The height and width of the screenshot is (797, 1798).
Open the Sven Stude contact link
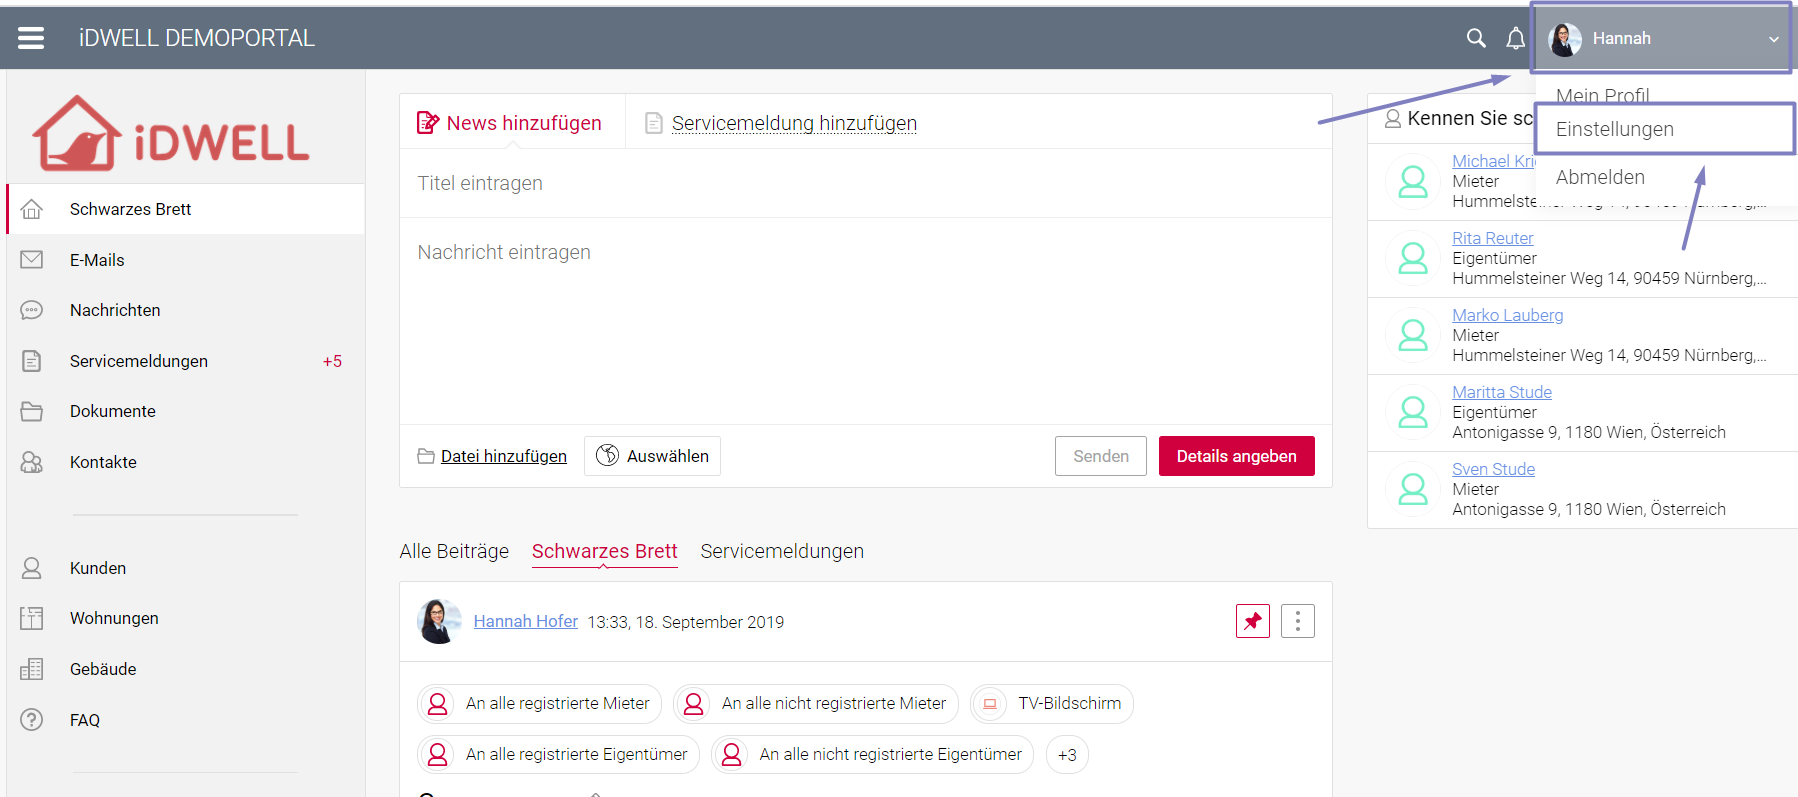click(1493, 469)
